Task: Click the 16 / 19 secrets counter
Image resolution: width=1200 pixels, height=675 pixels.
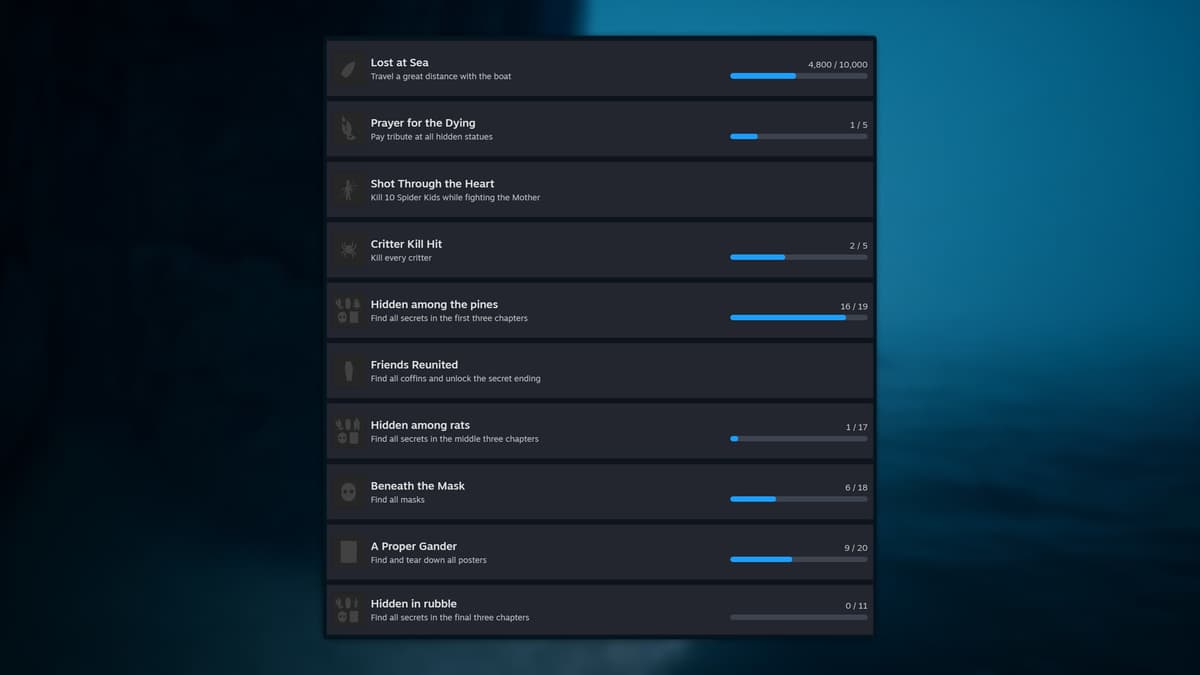Action: [853, 306]
